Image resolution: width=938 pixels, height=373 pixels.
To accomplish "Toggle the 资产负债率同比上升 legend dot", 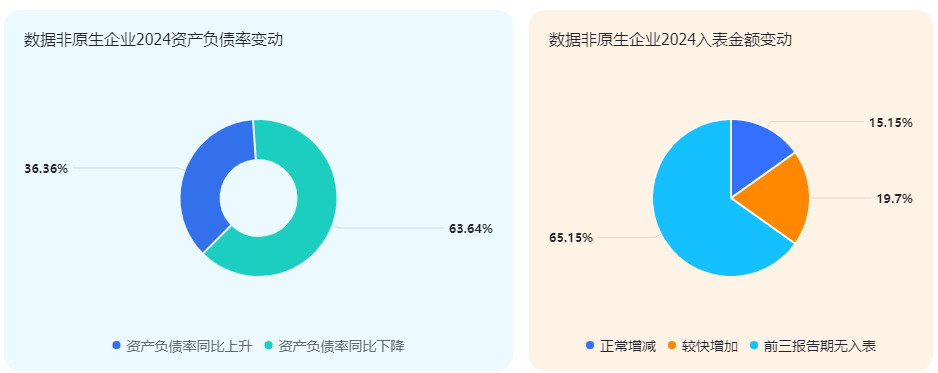I will pos(117,345).
